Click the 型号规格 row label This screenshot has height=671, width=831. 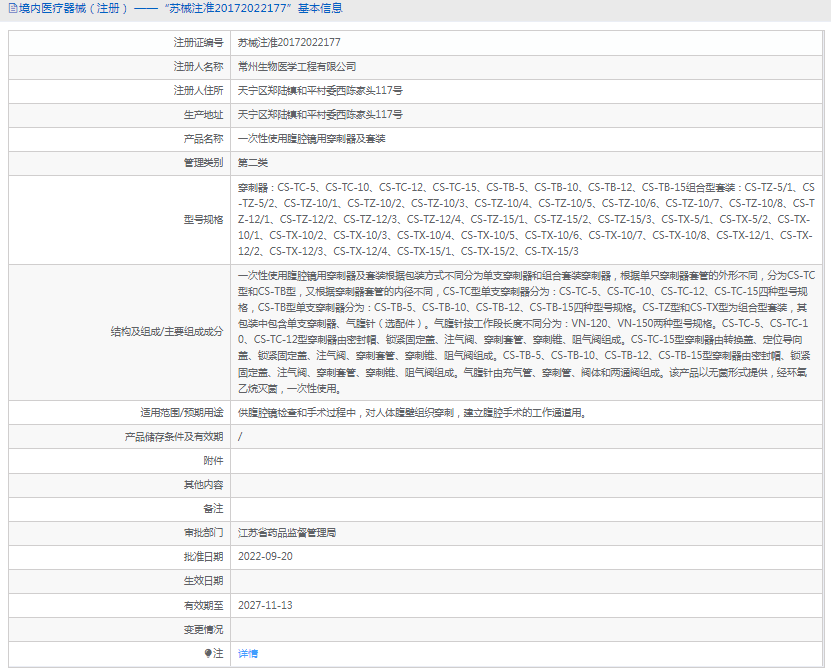[204, 219]
